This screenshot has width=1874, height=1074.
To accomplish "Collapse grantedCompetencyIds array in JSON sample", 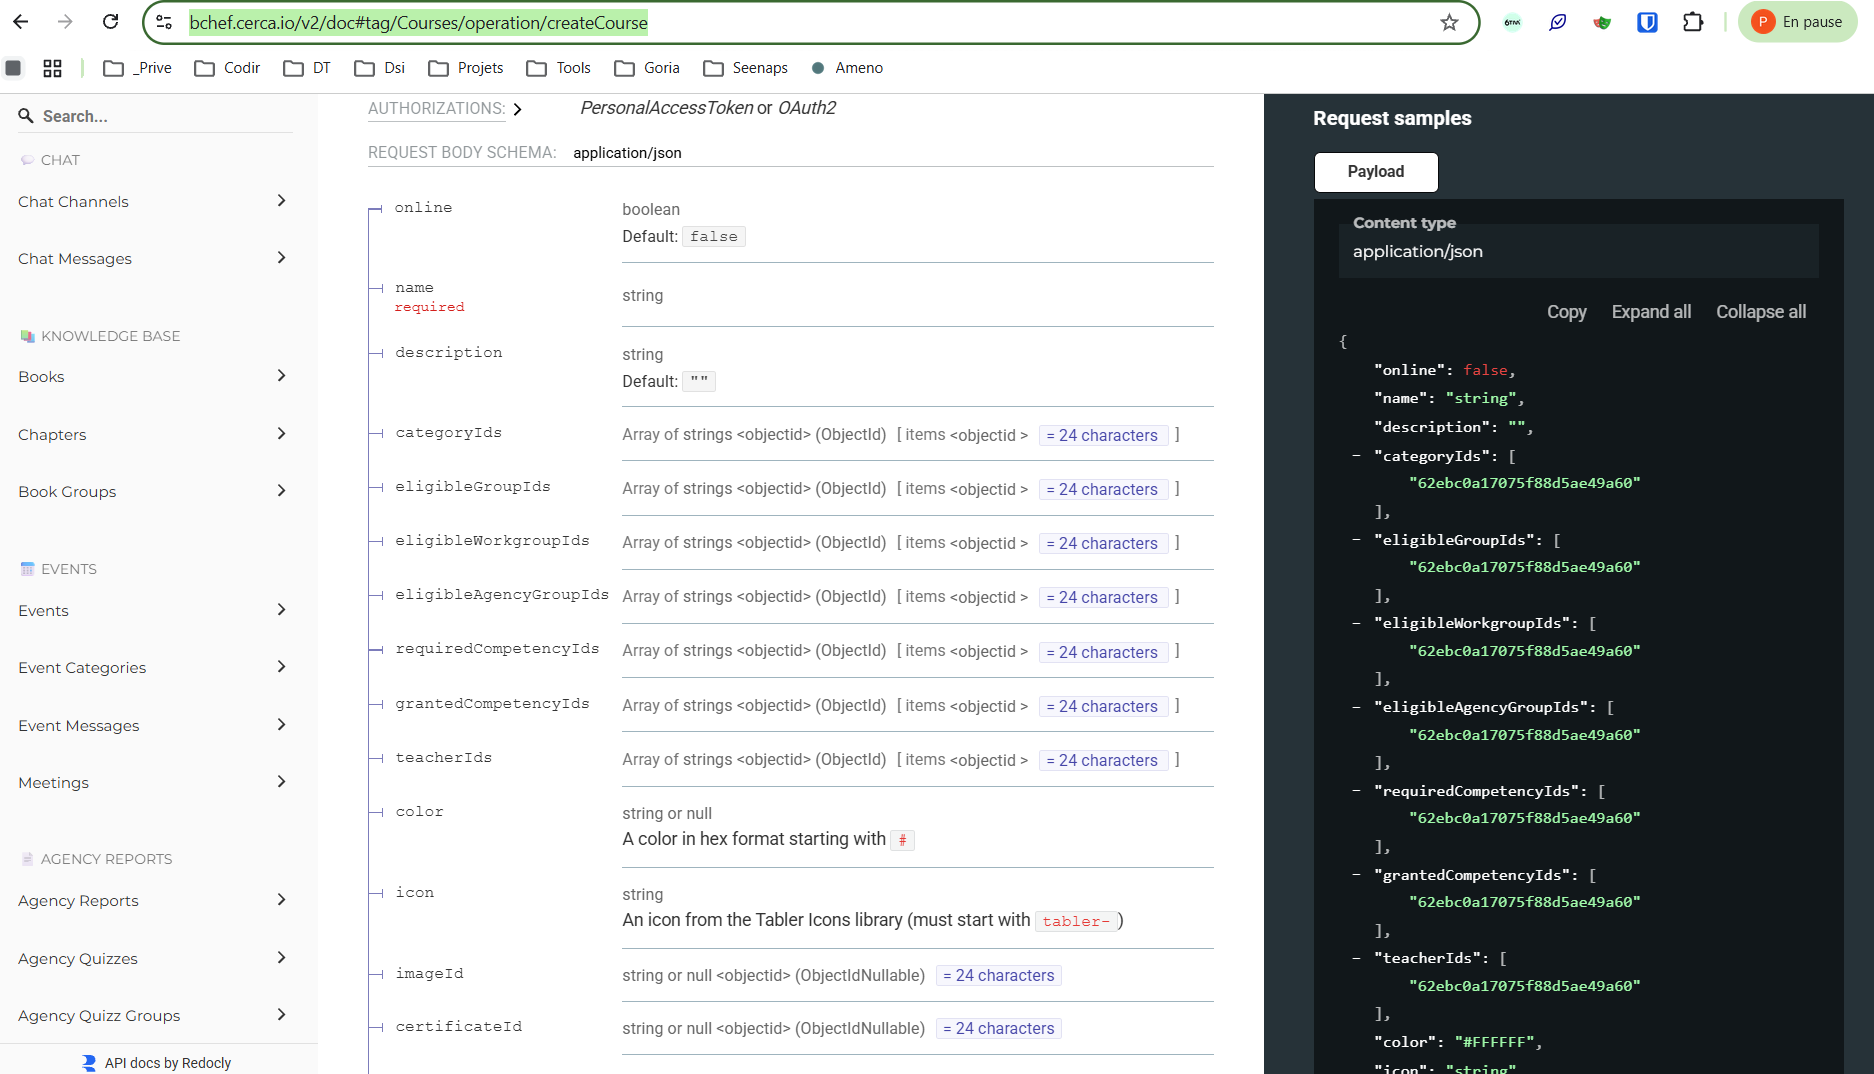I will 1356,875.
